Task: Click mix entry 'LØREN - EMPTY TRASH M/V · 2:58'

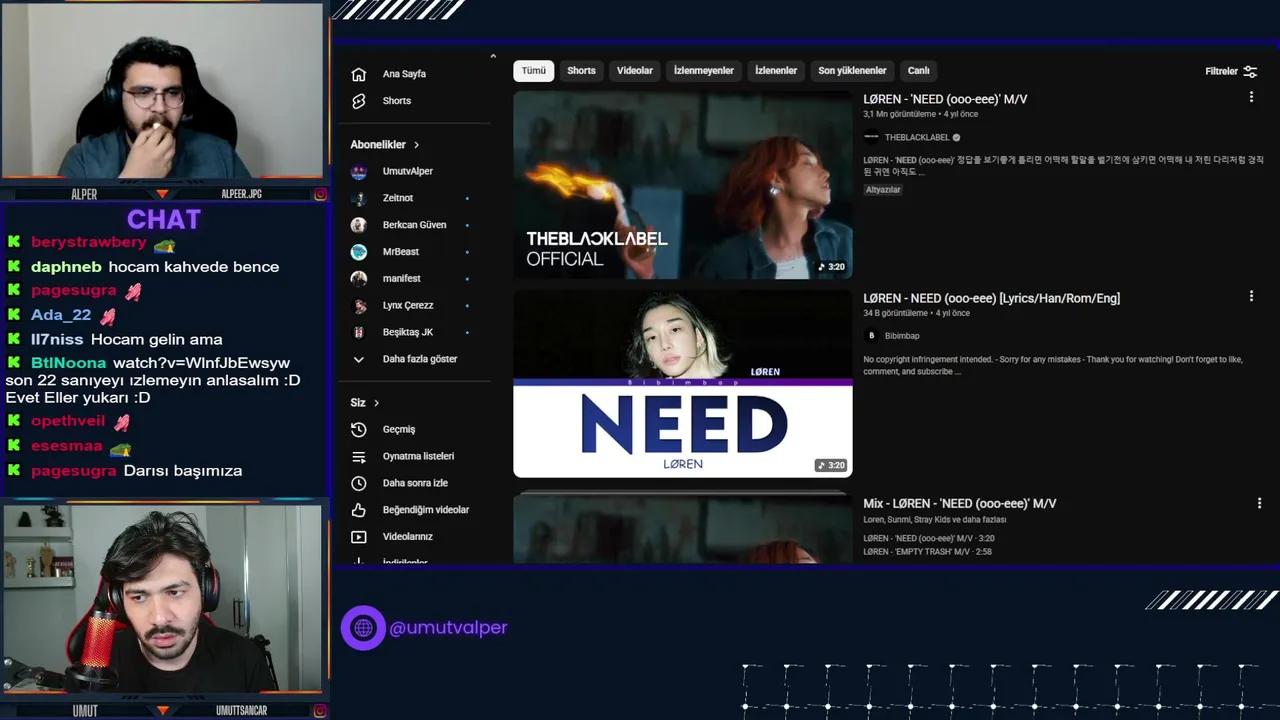Action: (927, 552)
